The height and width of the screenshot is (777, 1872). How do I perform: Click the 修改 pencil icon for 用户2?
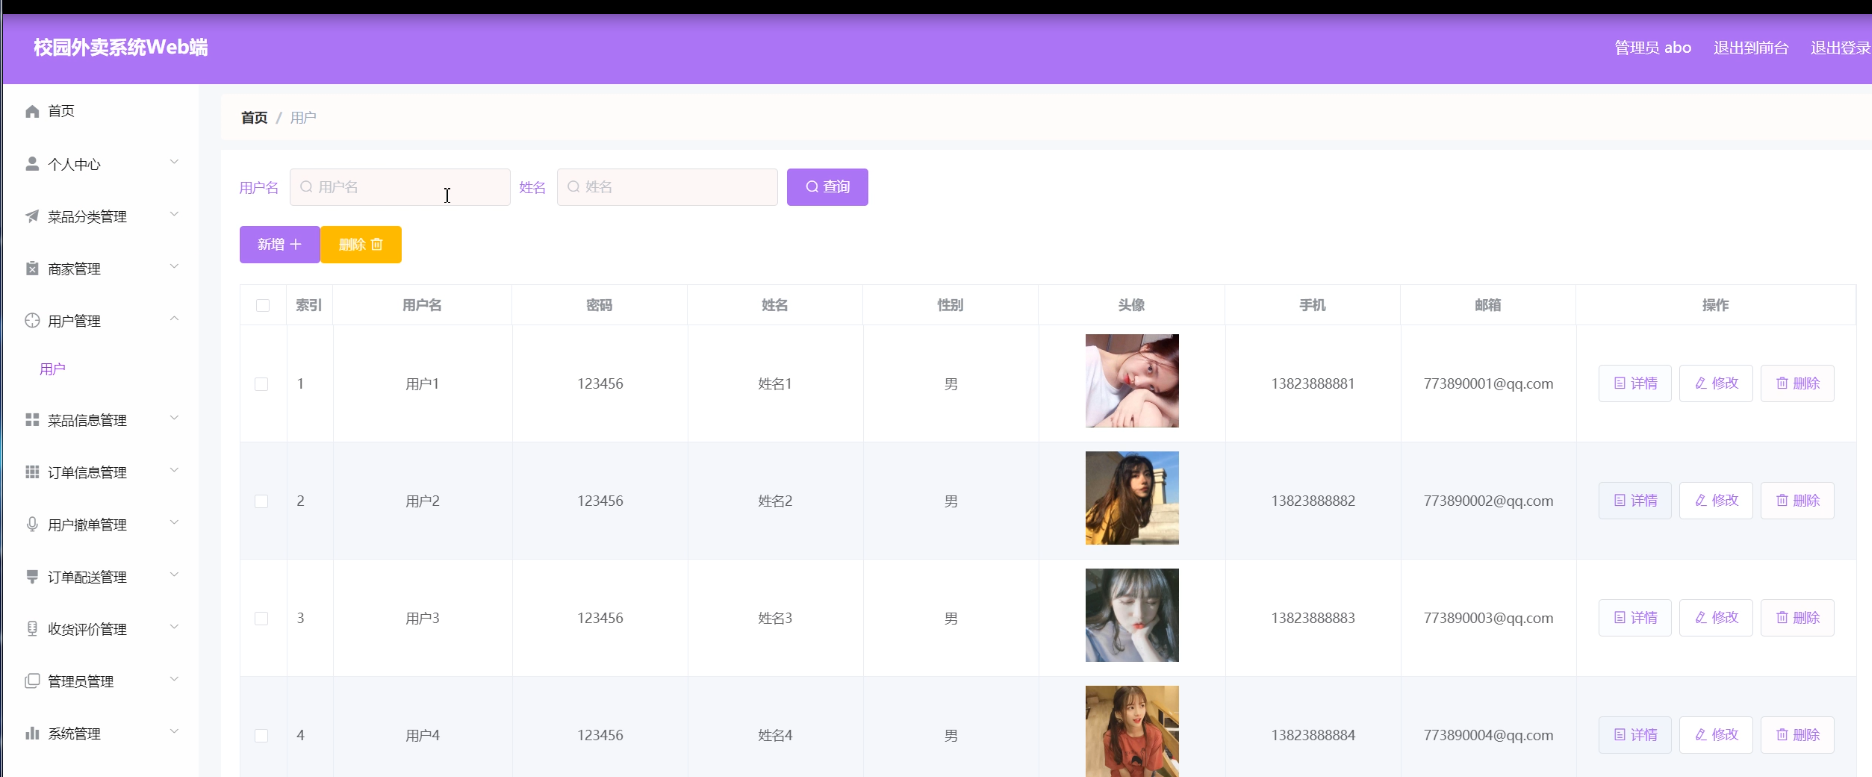coord(1701,500)
